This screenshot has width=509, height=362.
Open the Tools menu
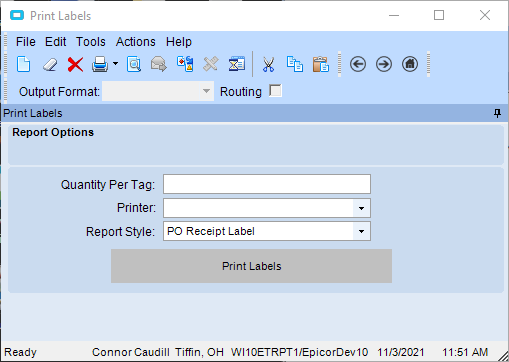[x=91, y=42]
